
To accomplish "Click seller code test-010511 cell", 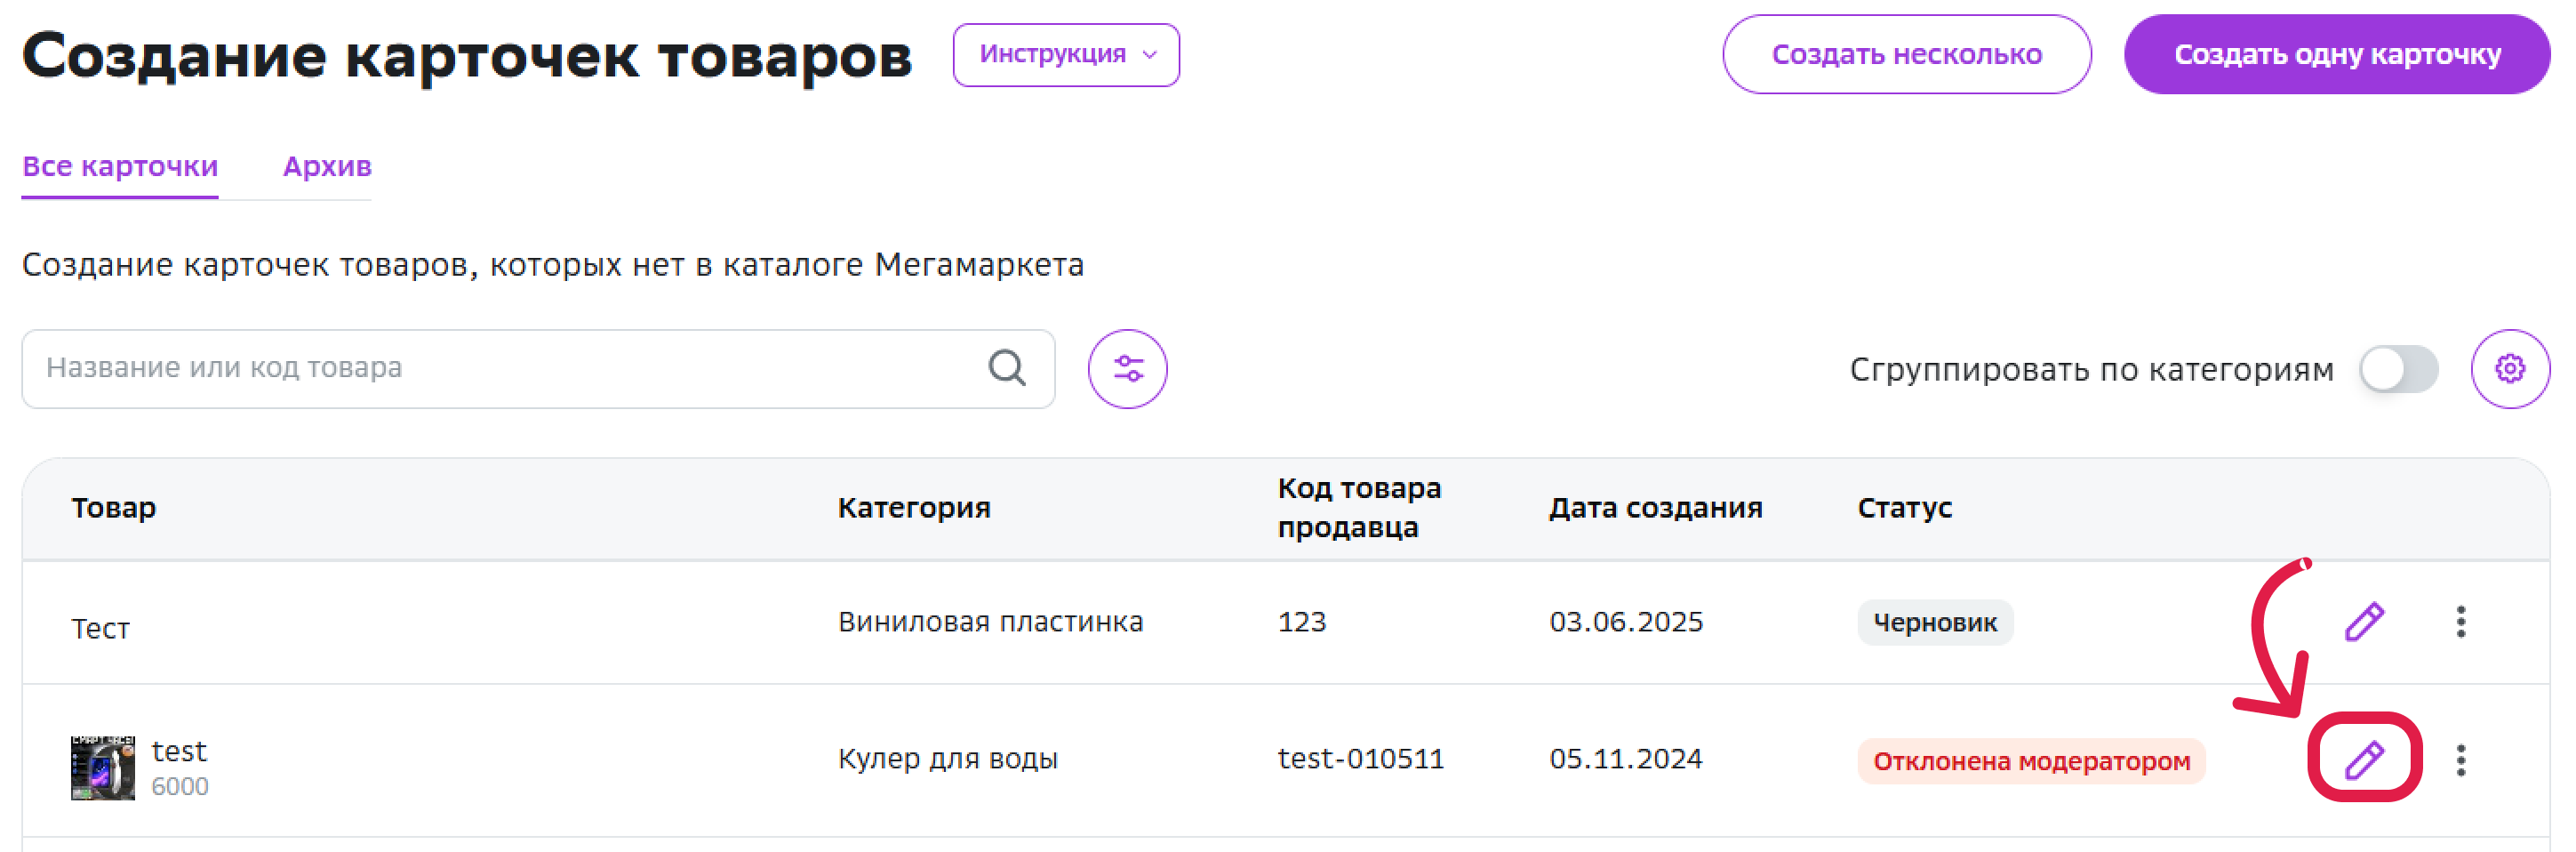I will [1360, 759].
